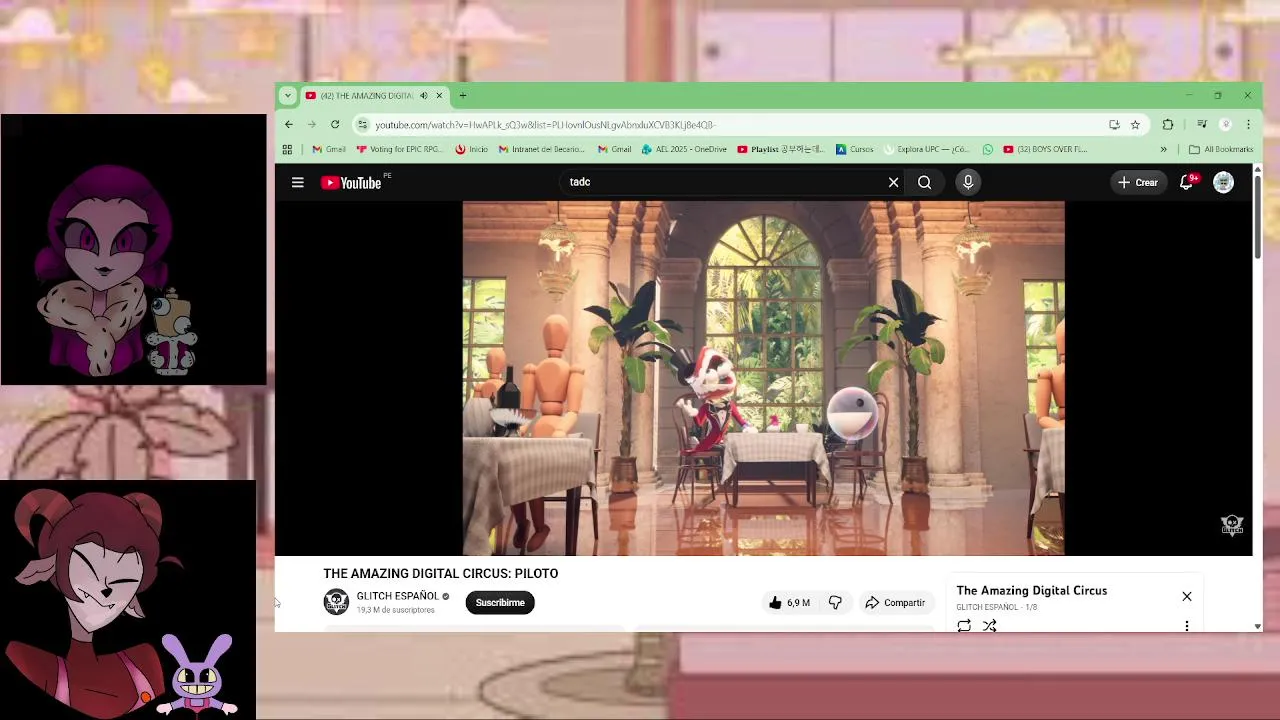Image resolution: width=1280 pixels, height=720 pixels.
Task: Close The Amazing Digital Circus playlist panel
Action: [1187, 596]
